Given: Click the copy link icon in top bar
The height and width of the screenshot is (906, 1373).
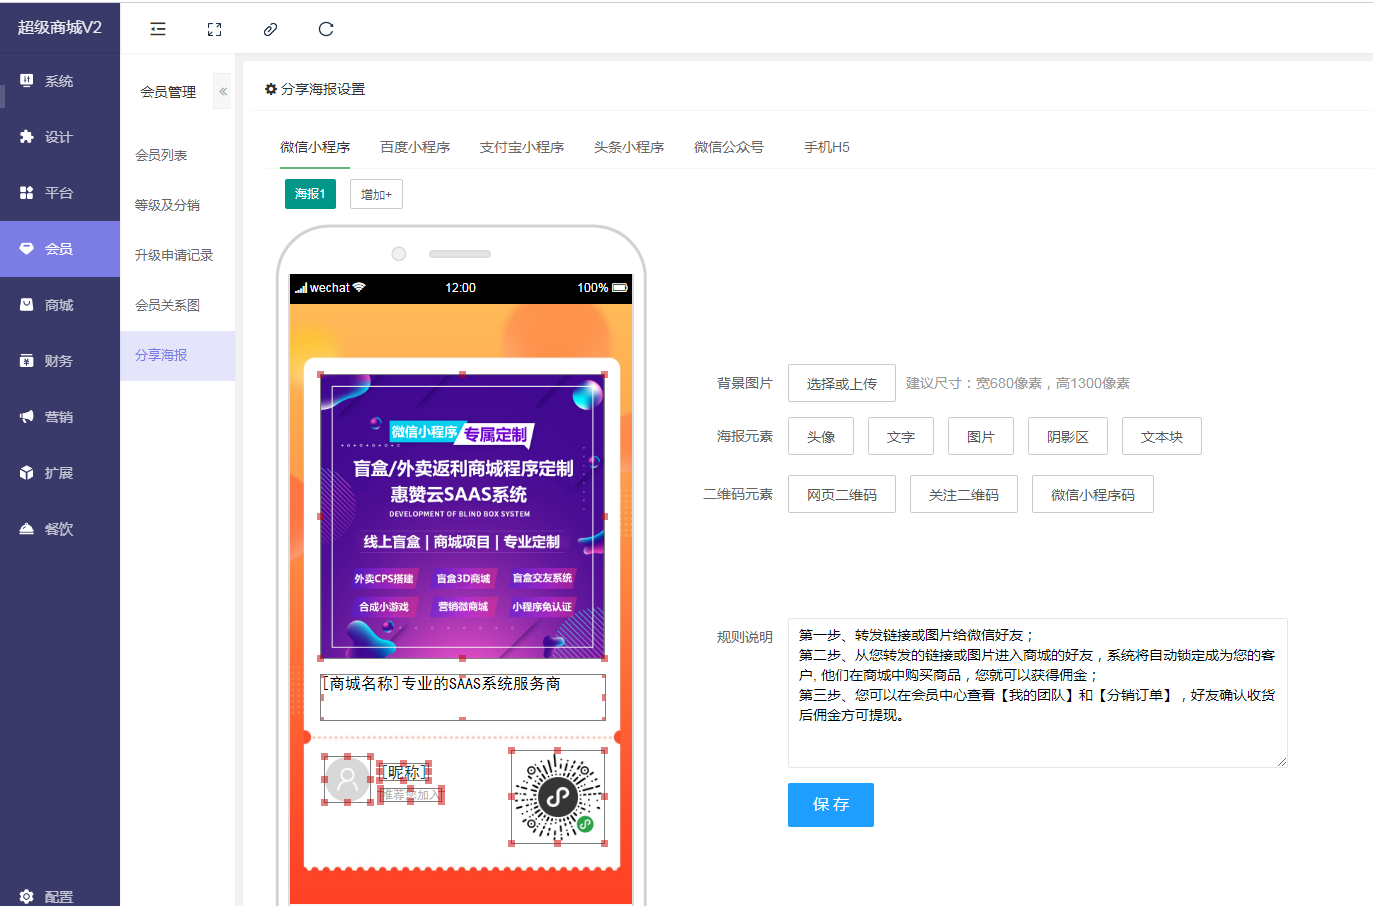Looking at the screenshot, I should pyautogui.click(x=270, y=29).
